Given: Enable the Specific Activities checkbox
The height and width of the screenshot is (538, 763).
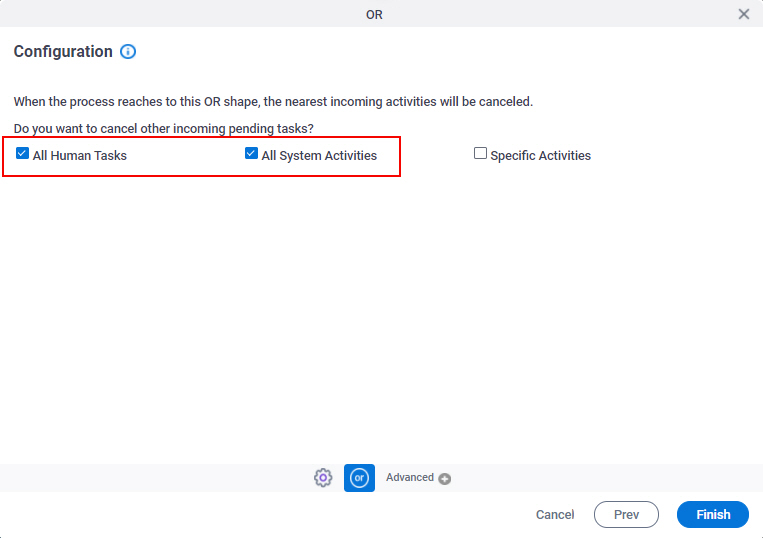Looking at the screenshot, I should pos(480,153).
